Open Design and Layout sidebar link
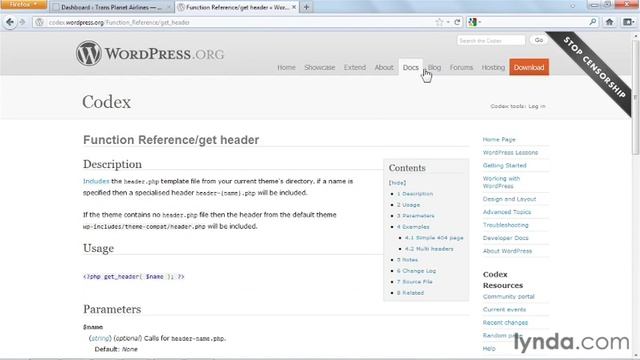Screen dimensions: 640x360 click(509, 199)
